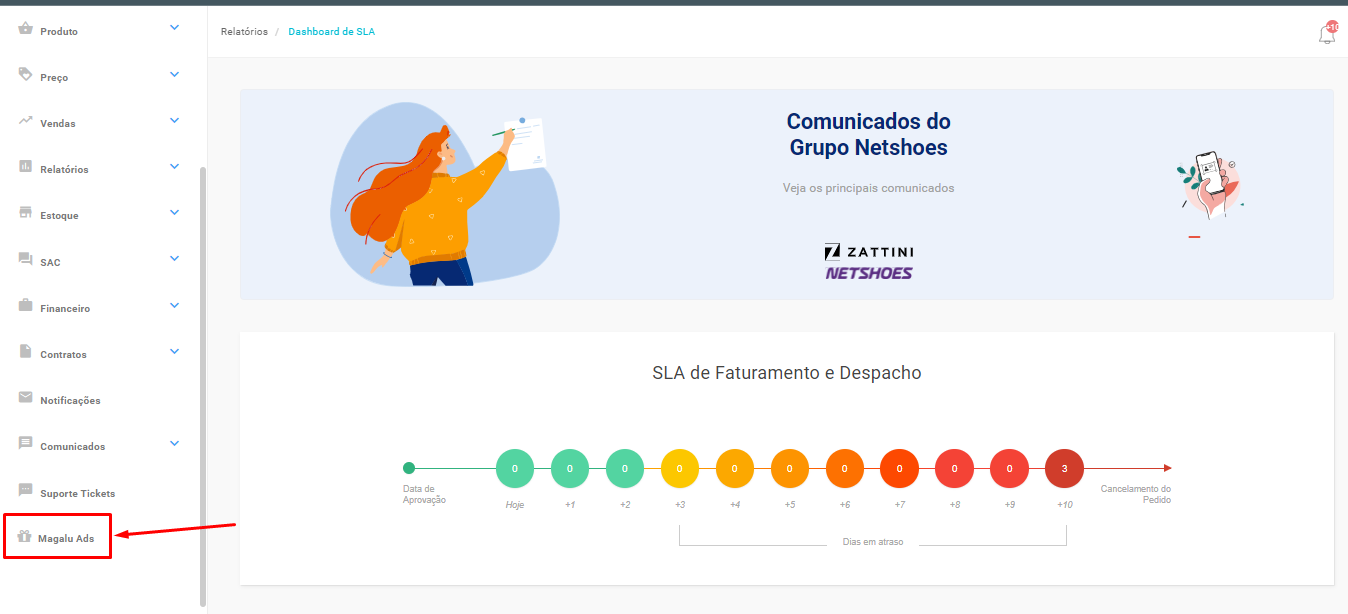Expand the Produto menu chevron

175,28
